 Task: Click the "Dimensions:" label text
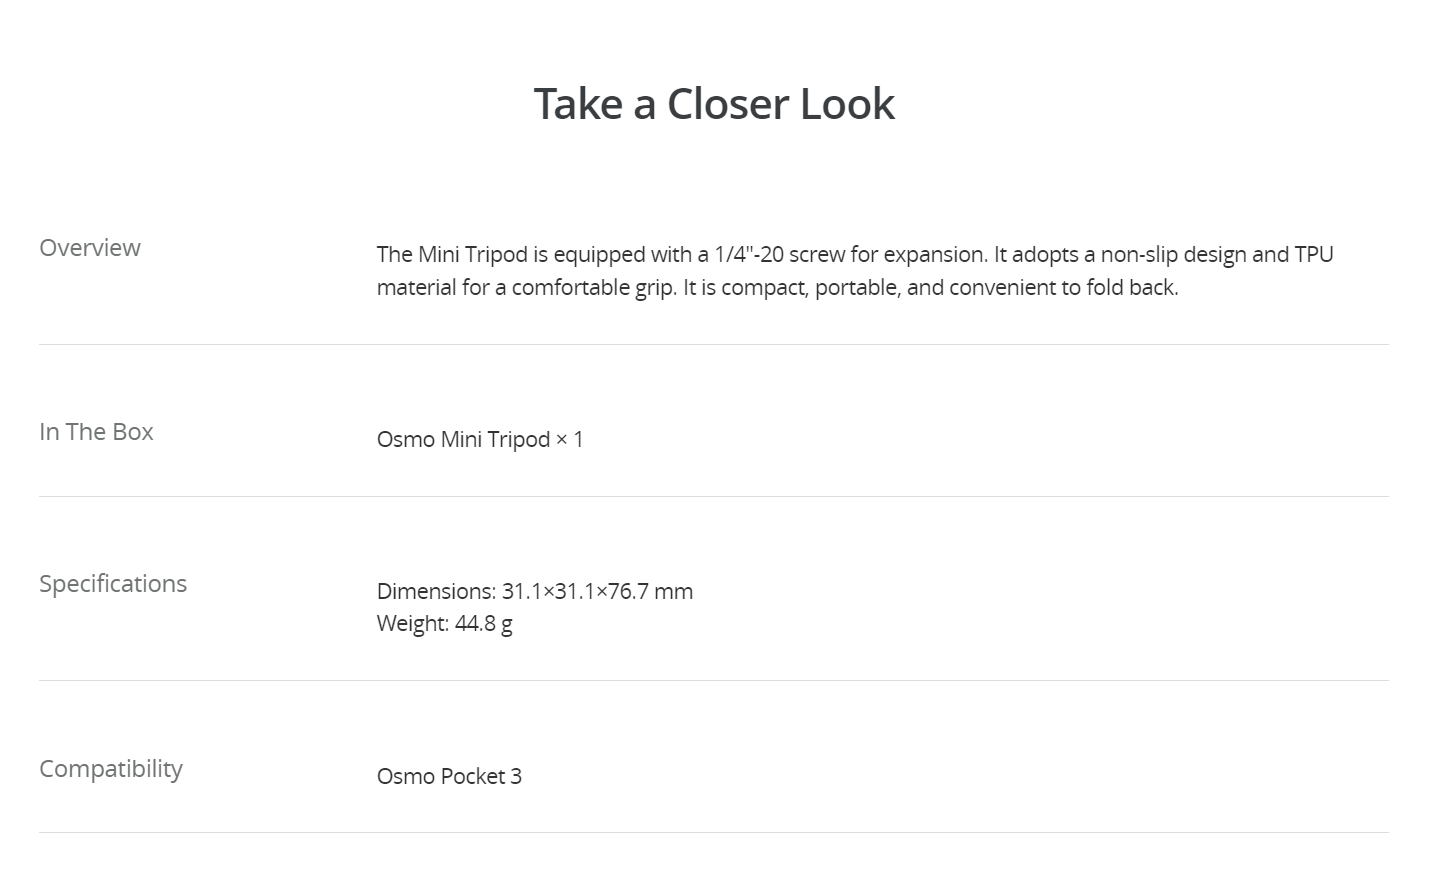click(437, 591)
